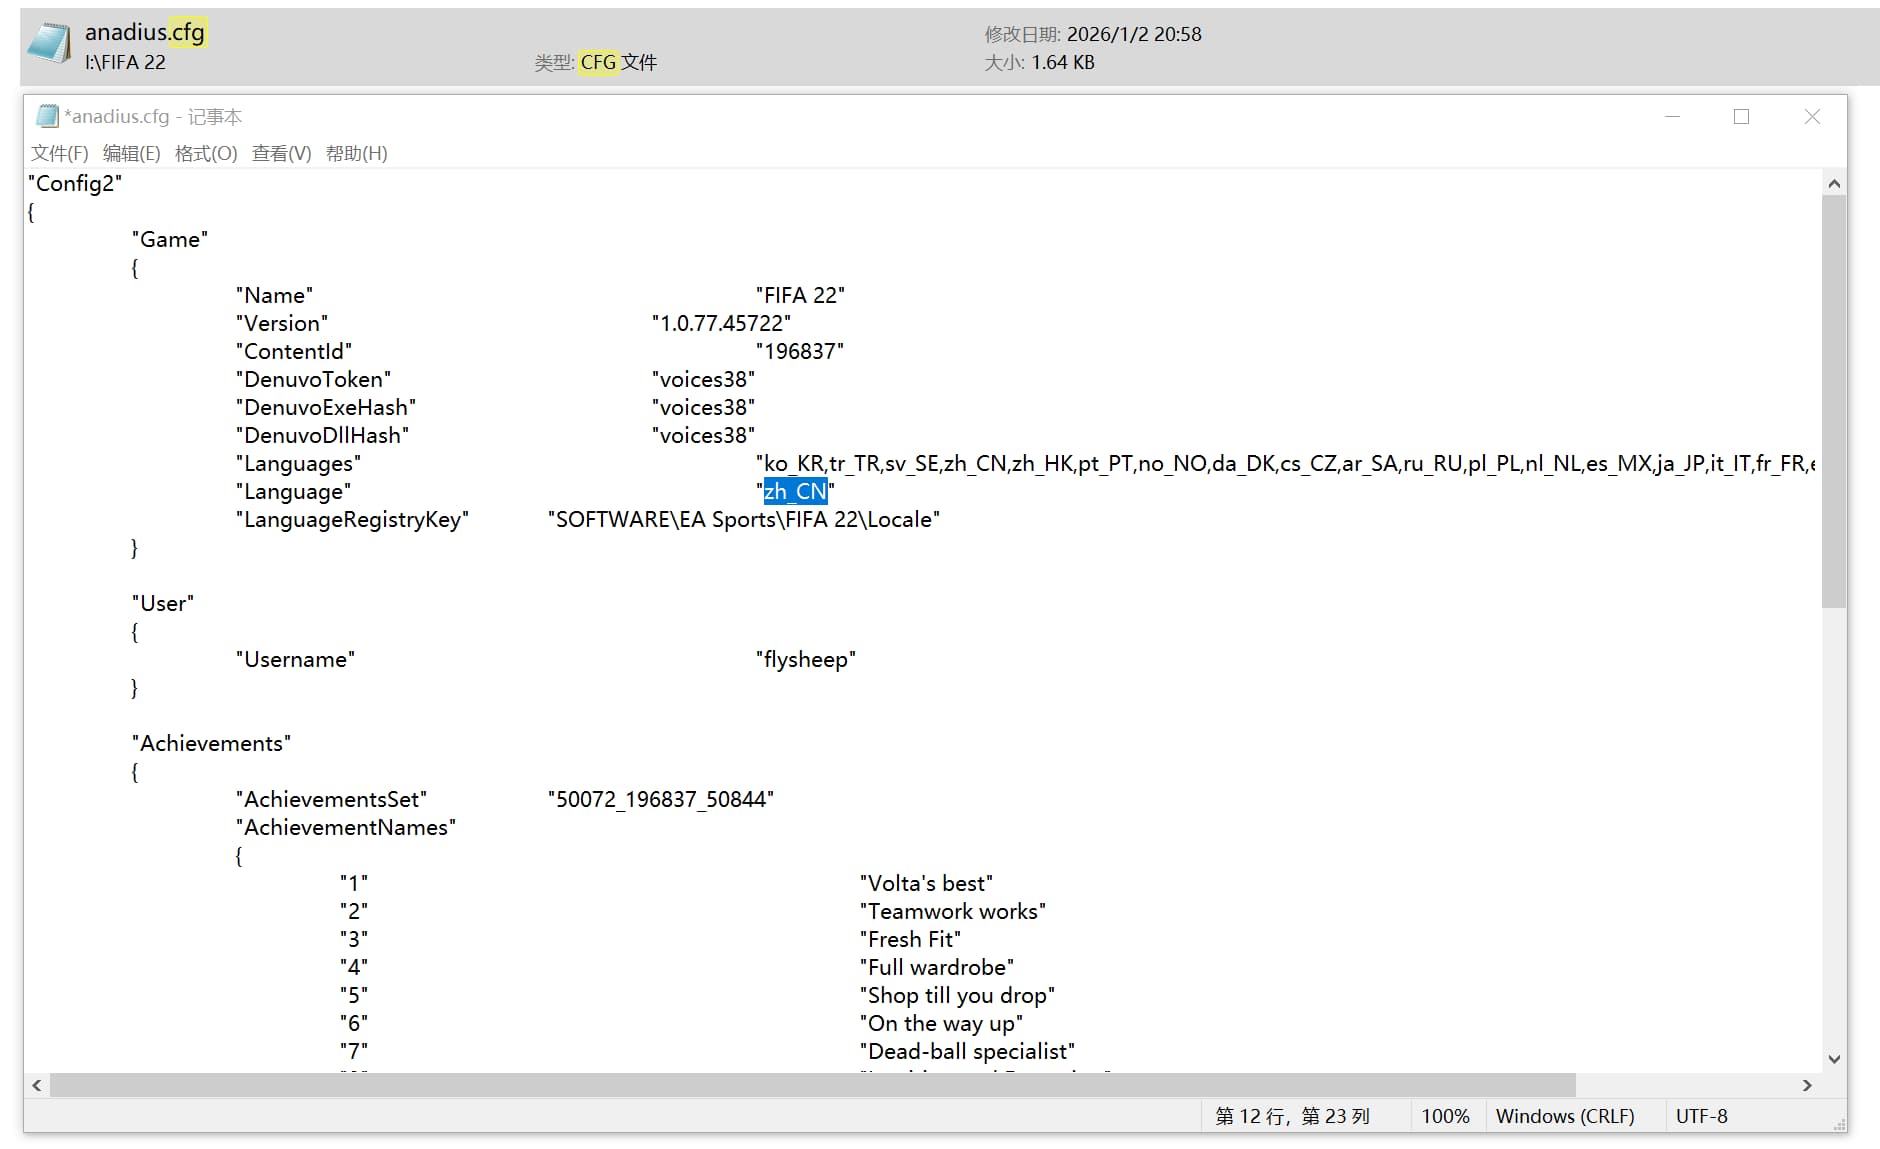The width and height of the screenshot is (1880, 1149).
Task: Click the "AchievementsSet" key text
Action: coord(331,799)
